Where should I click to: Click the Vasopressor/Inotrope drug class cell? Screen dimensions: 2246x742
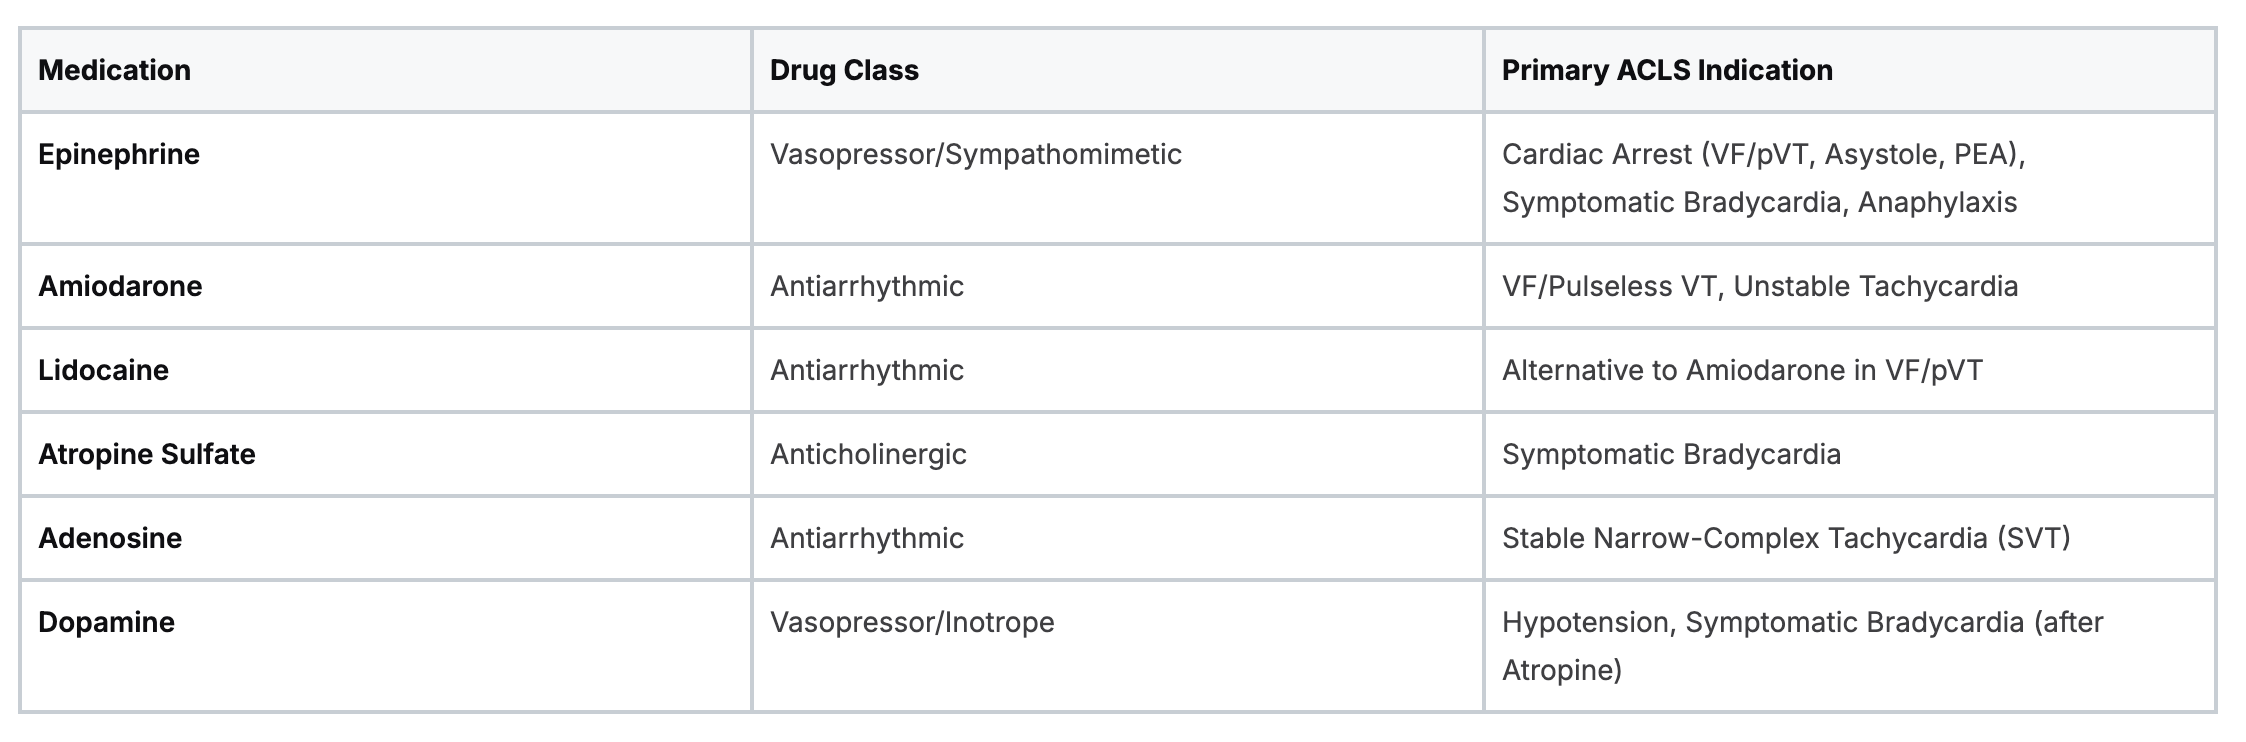coord(912,622)
